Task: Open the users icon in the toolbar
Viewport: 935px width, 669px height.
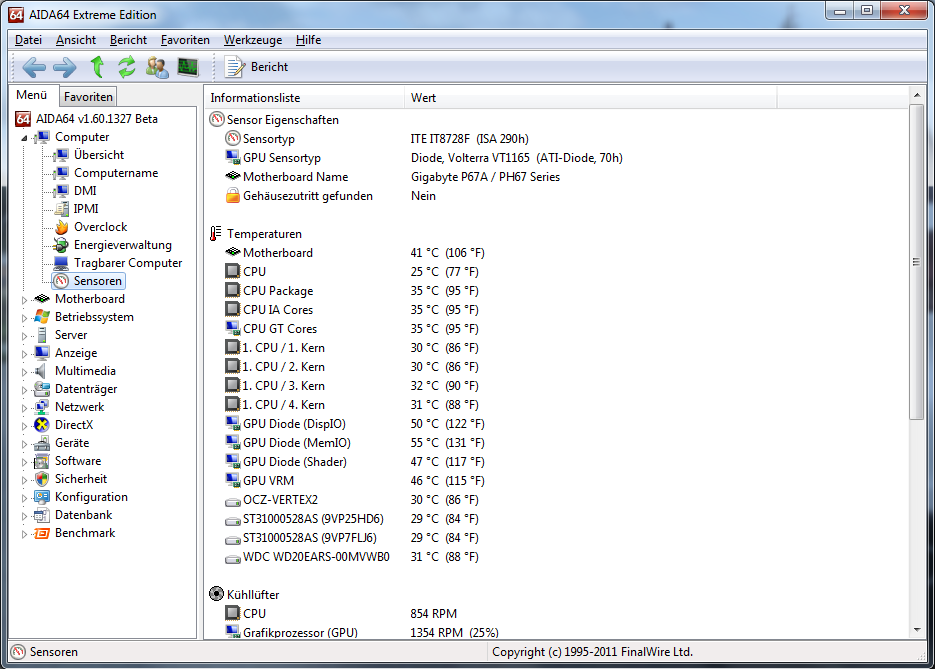Action: point(157,67)
